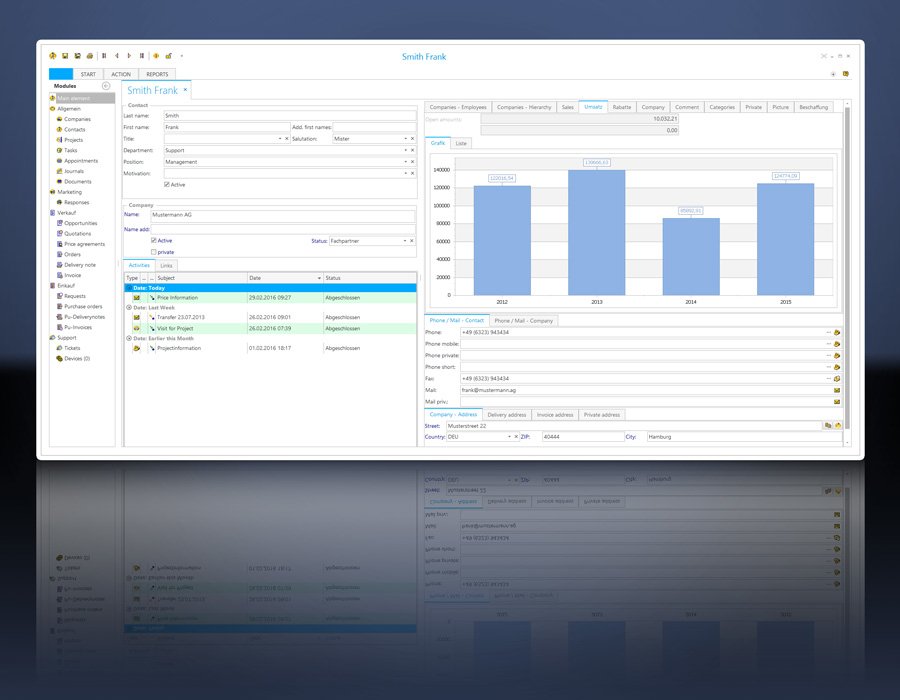Go to previous record arrow in toolbar
The width and height of the screenshot is (900, 700).
(x=117, y=56)
